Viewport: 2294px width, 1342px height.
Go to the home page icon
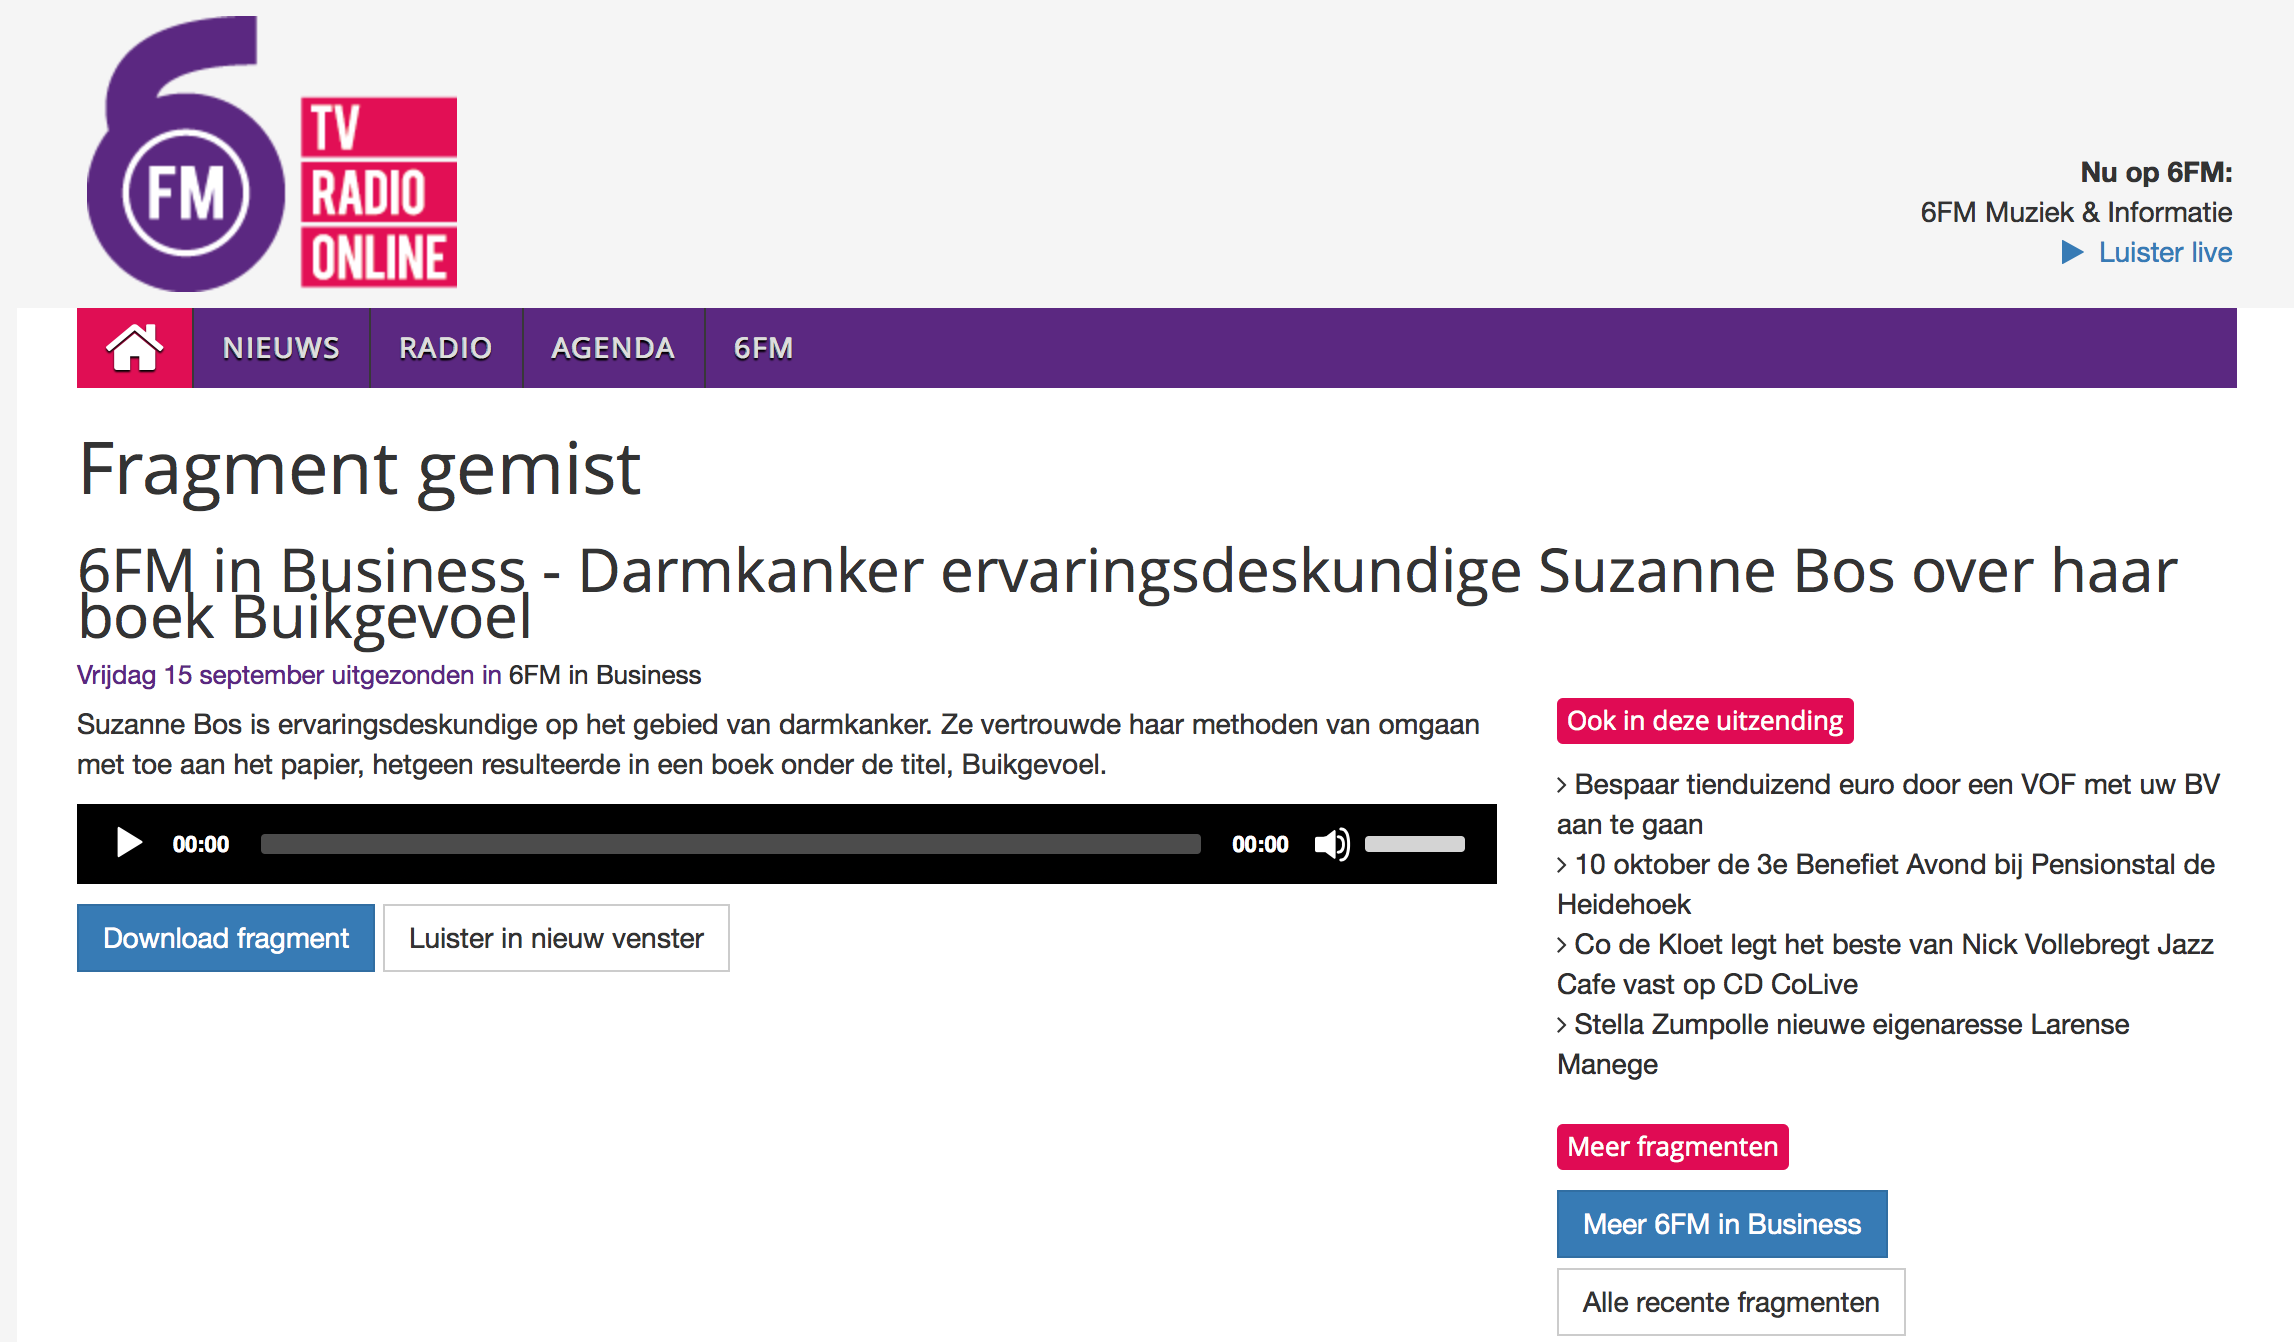pyautogui.click(x=134, y=348)
